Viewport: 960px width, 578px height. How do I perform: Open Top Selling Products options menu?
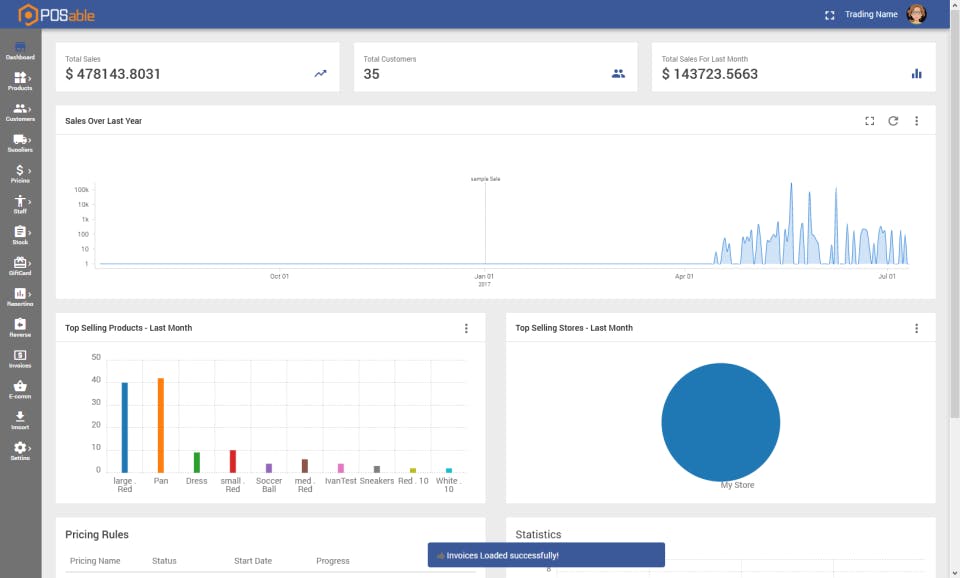[x=466, y=329]
